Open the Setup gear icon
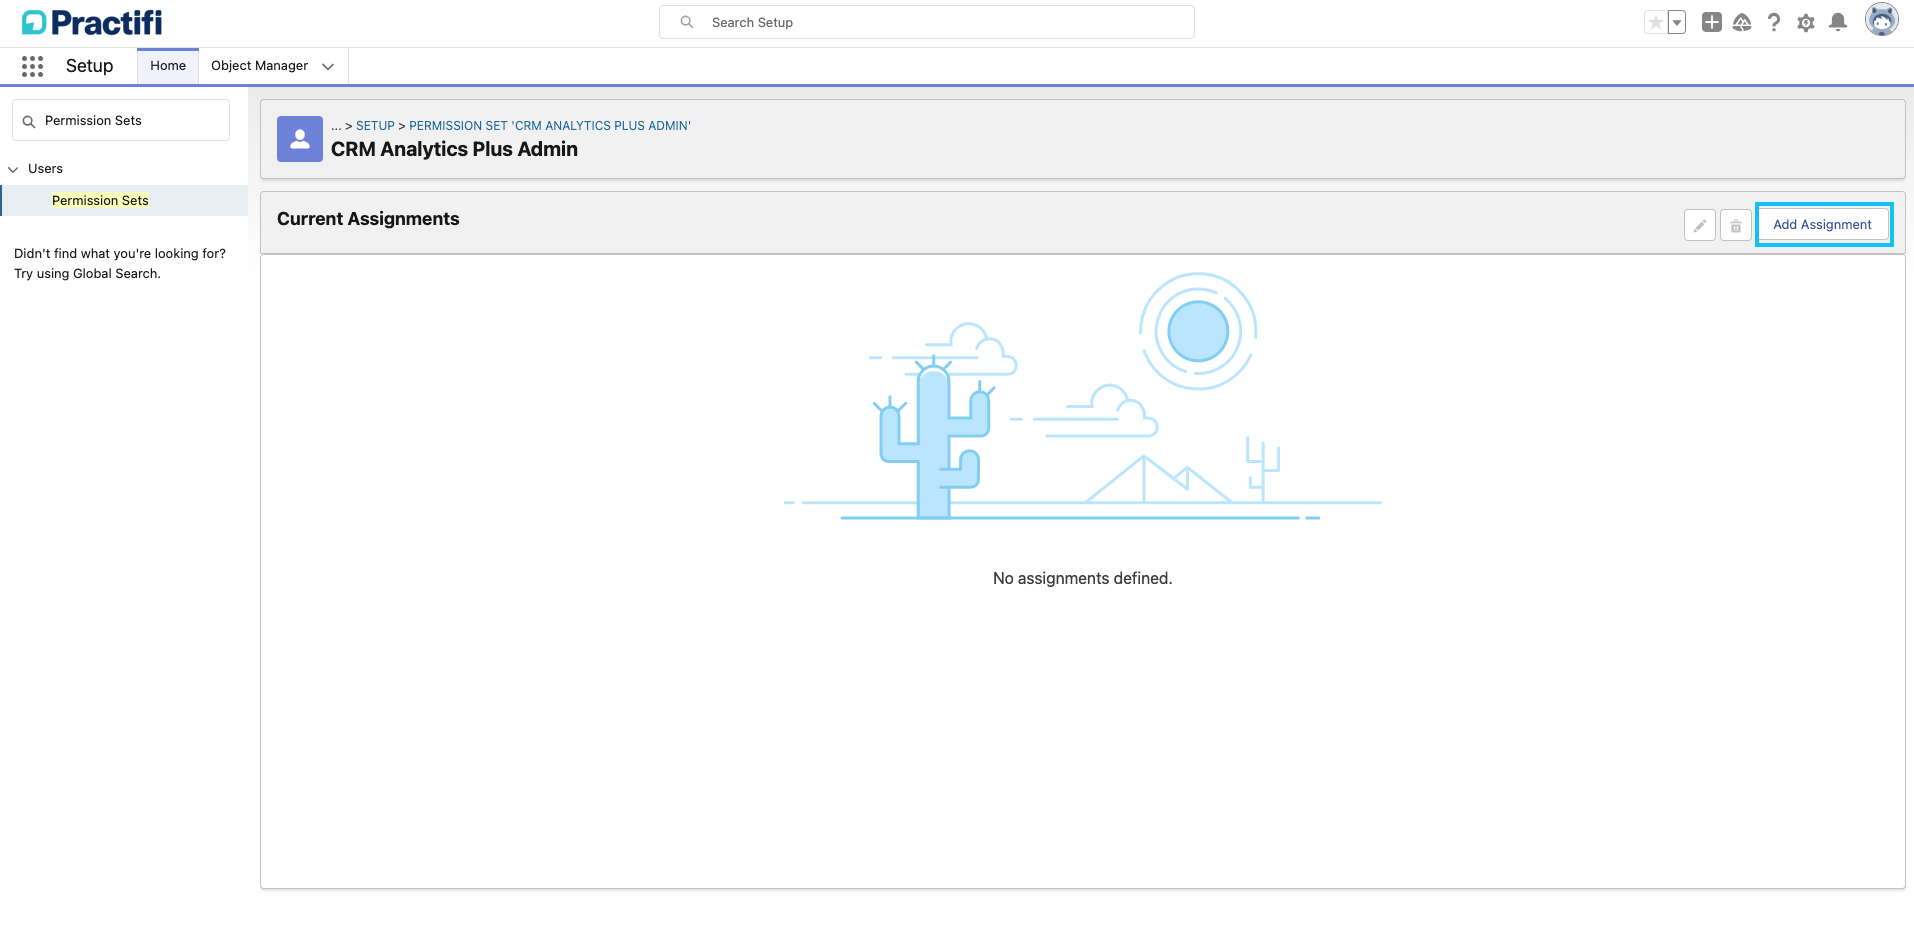Screen dimensions: 1914x926 coord(1806,22)
